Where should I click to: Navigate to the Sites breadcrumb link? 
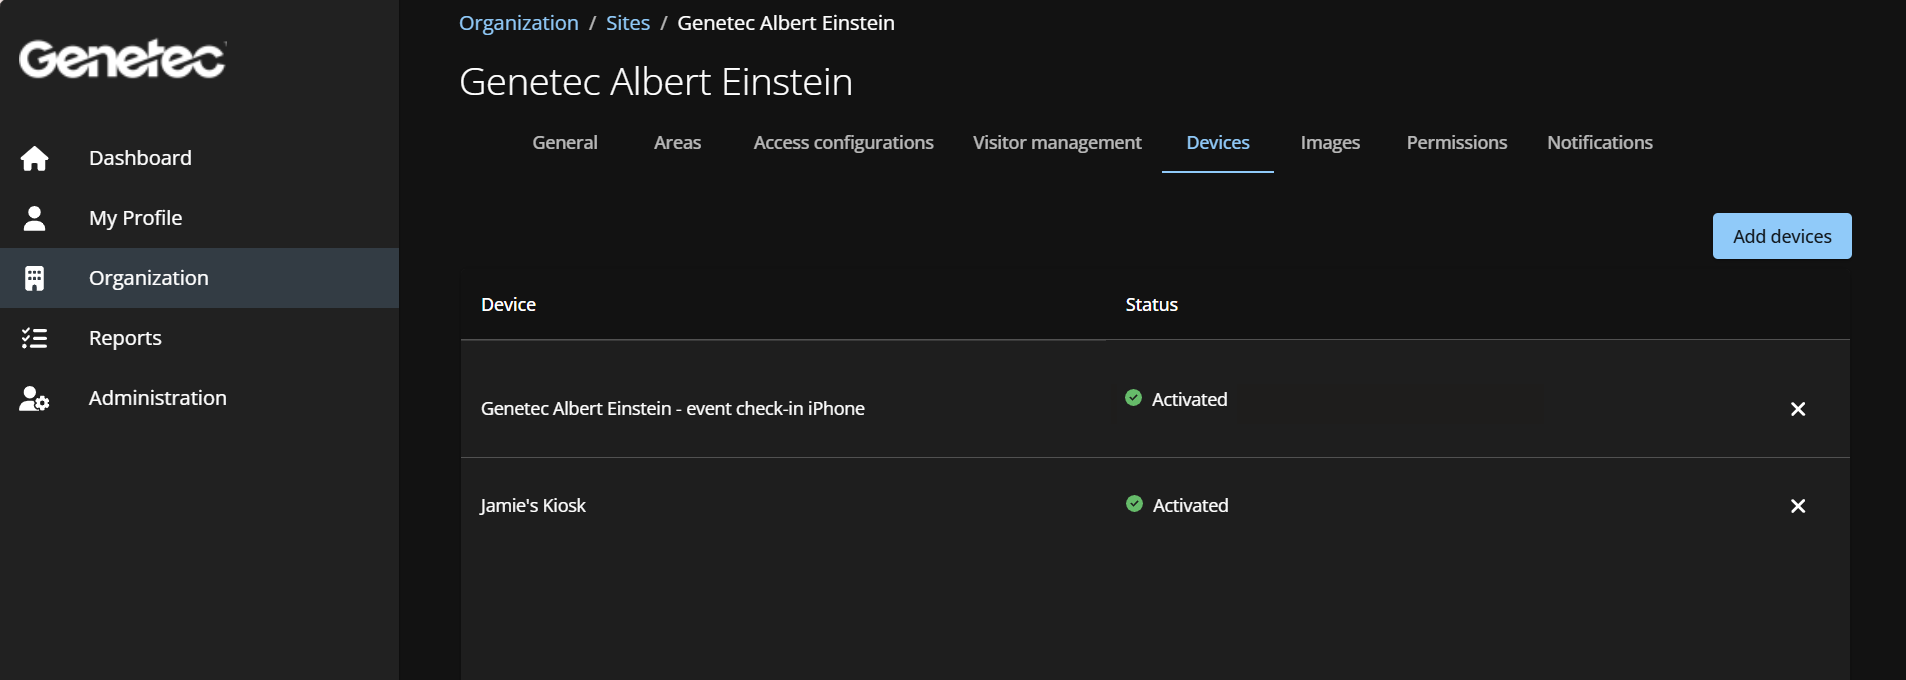627,23
